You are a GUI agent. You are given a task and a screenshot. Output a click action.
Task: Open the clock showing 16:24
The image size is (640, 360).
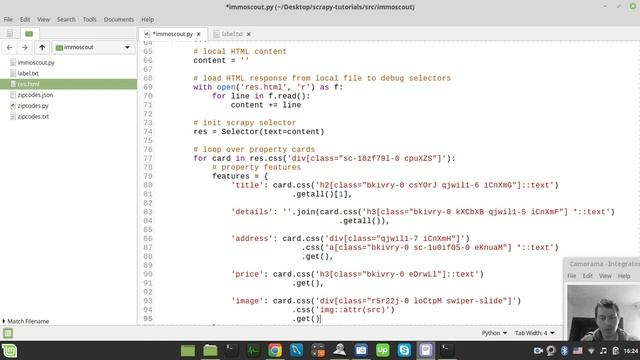(631, 351)
